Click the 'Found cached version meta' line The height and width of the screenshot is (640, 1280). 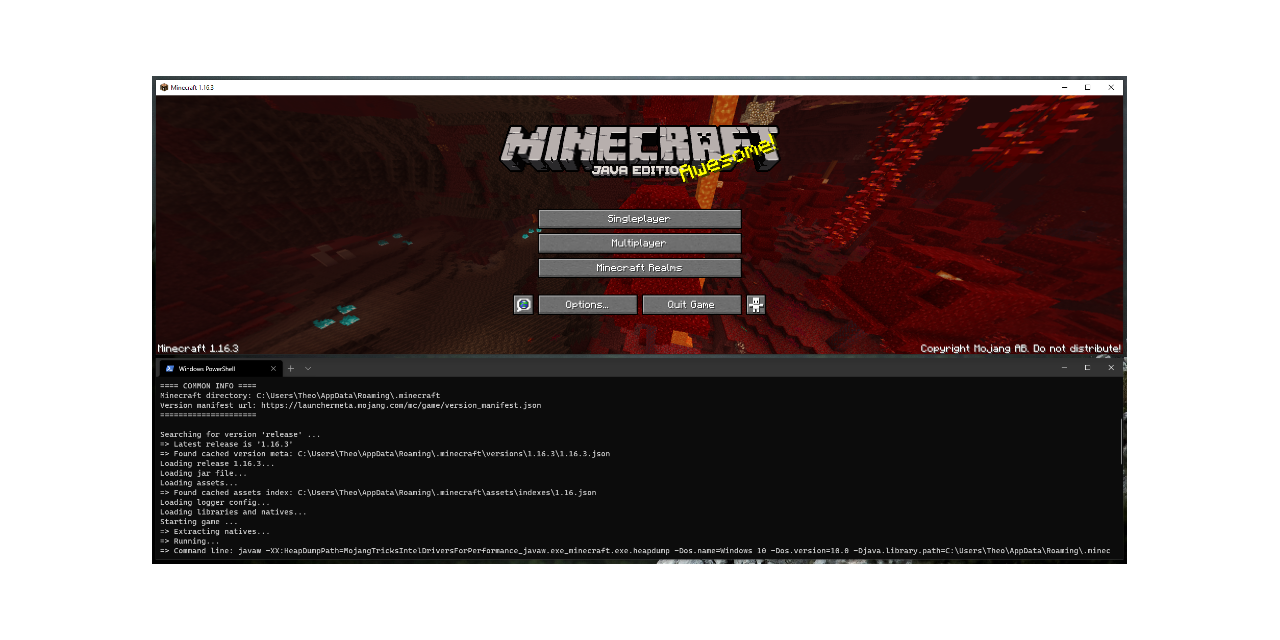pos(385,454)
